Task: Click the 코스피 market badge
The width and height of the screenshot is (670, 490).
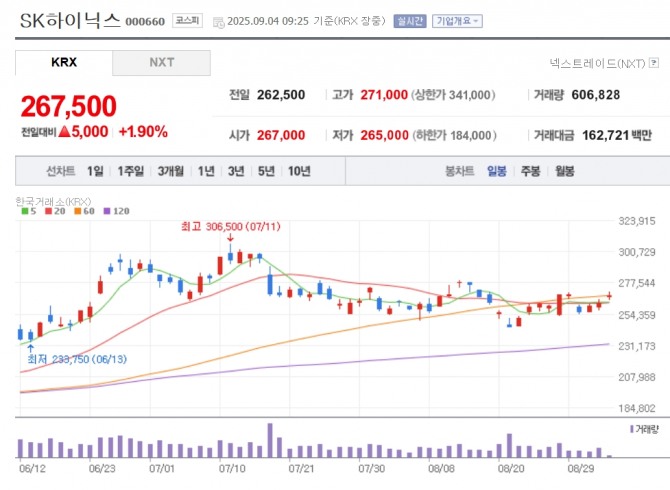Action: (186, 20)
